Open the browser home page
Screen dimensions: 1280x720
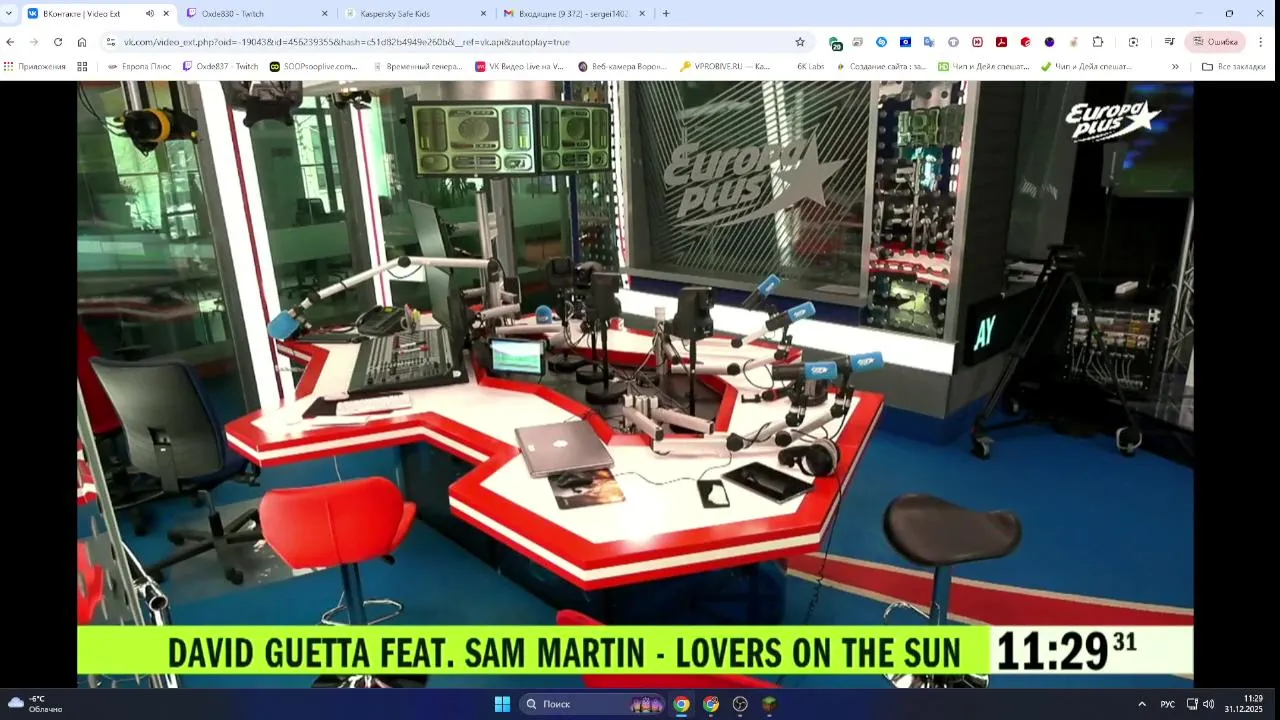click(x=82, y=42)
